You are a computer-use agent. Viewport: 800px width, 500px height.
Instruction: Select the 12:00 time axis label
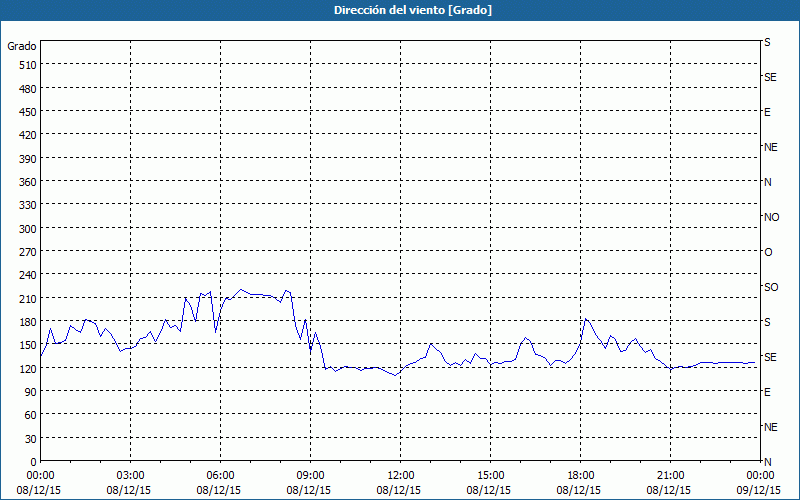[x=401, y=476]
